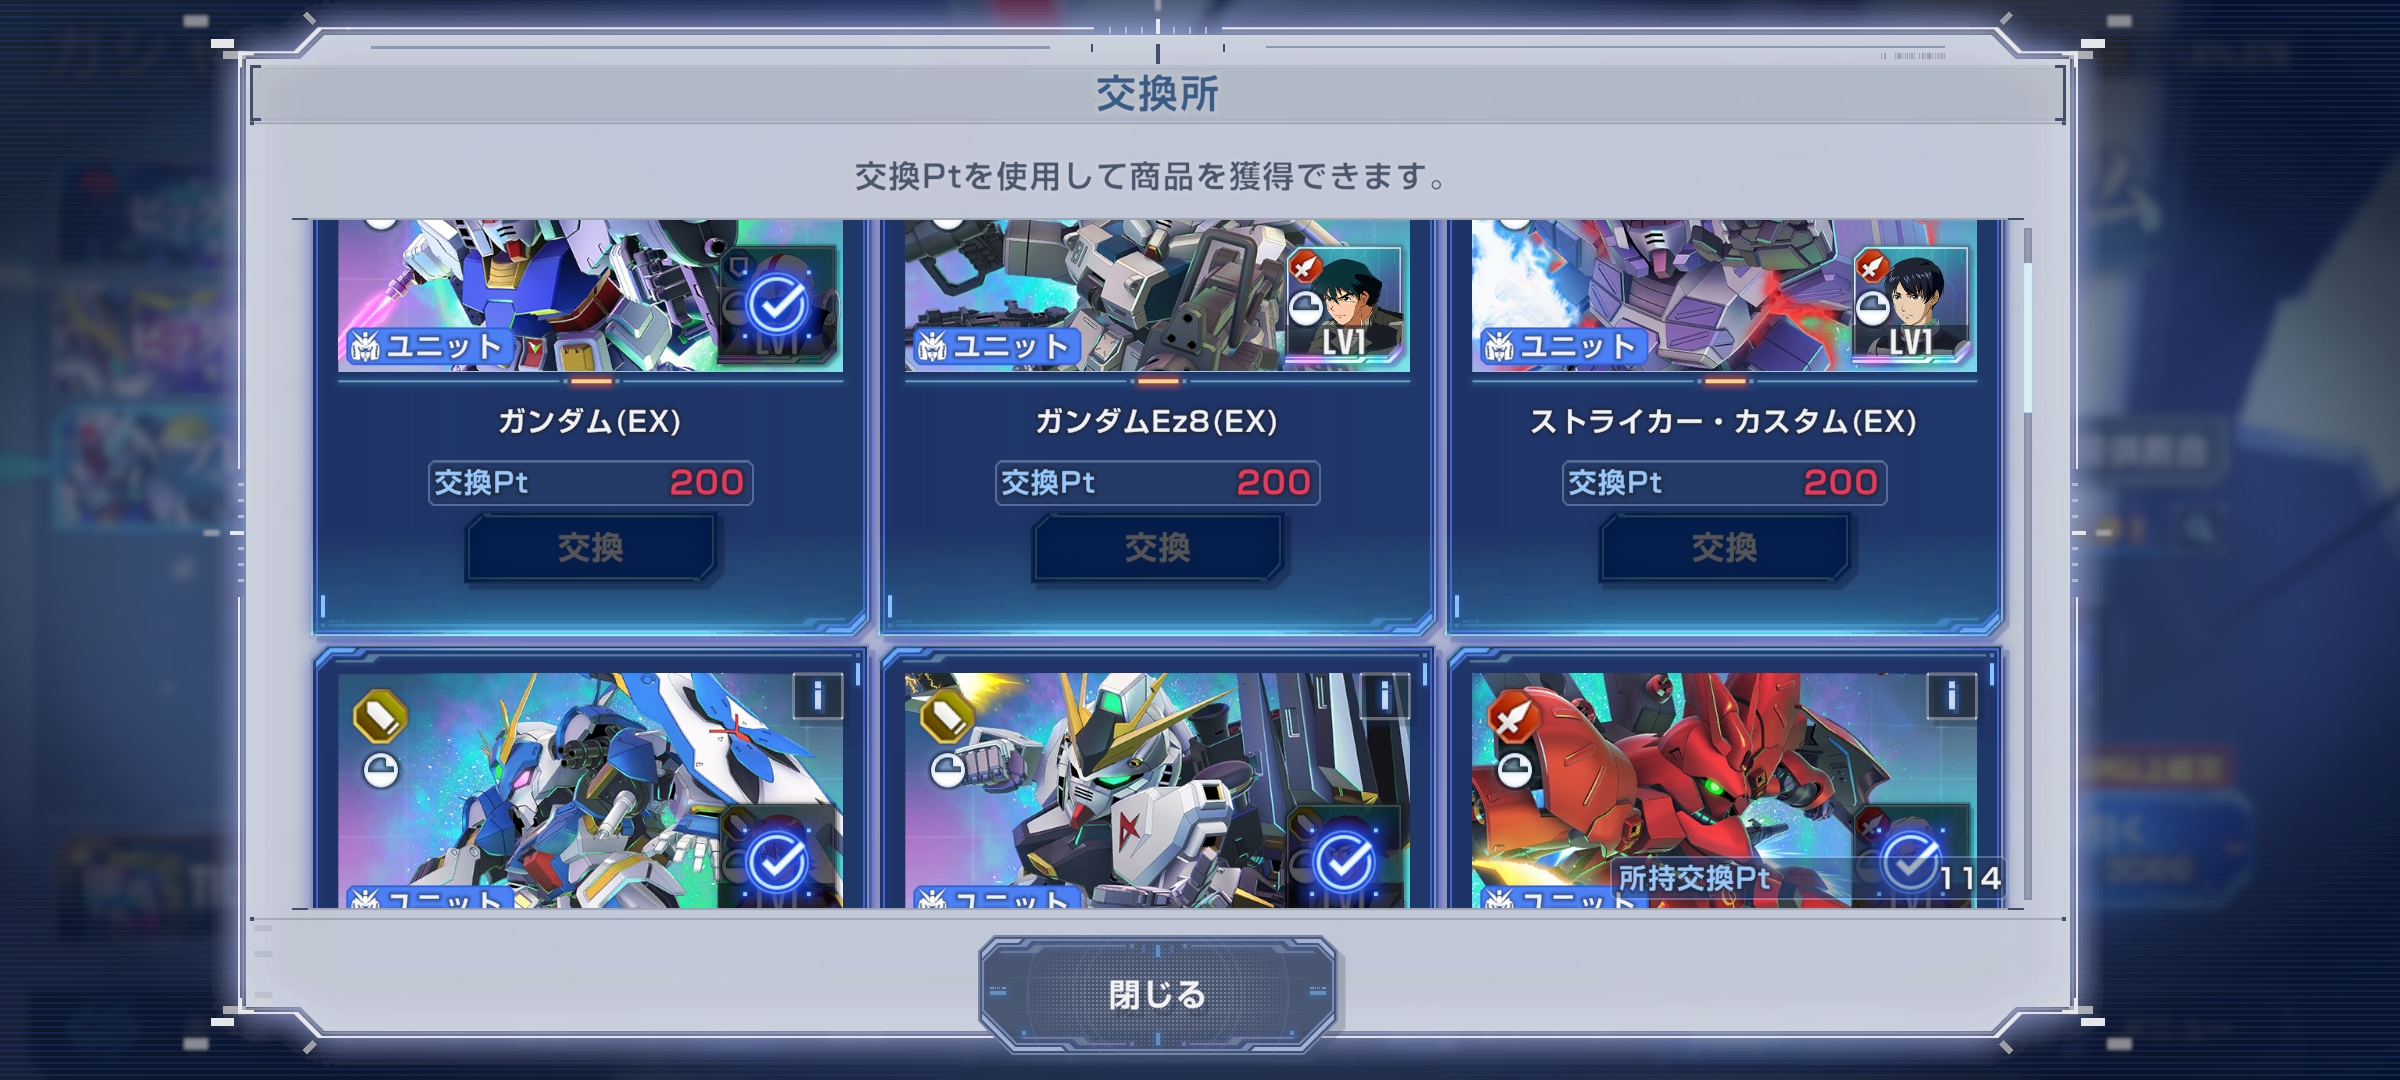Screen dimensions: 2400x1080
Task: Exchange for ガンダムEz8(EX) unit
Action: pyautogui.click(x=1157, y=547)
